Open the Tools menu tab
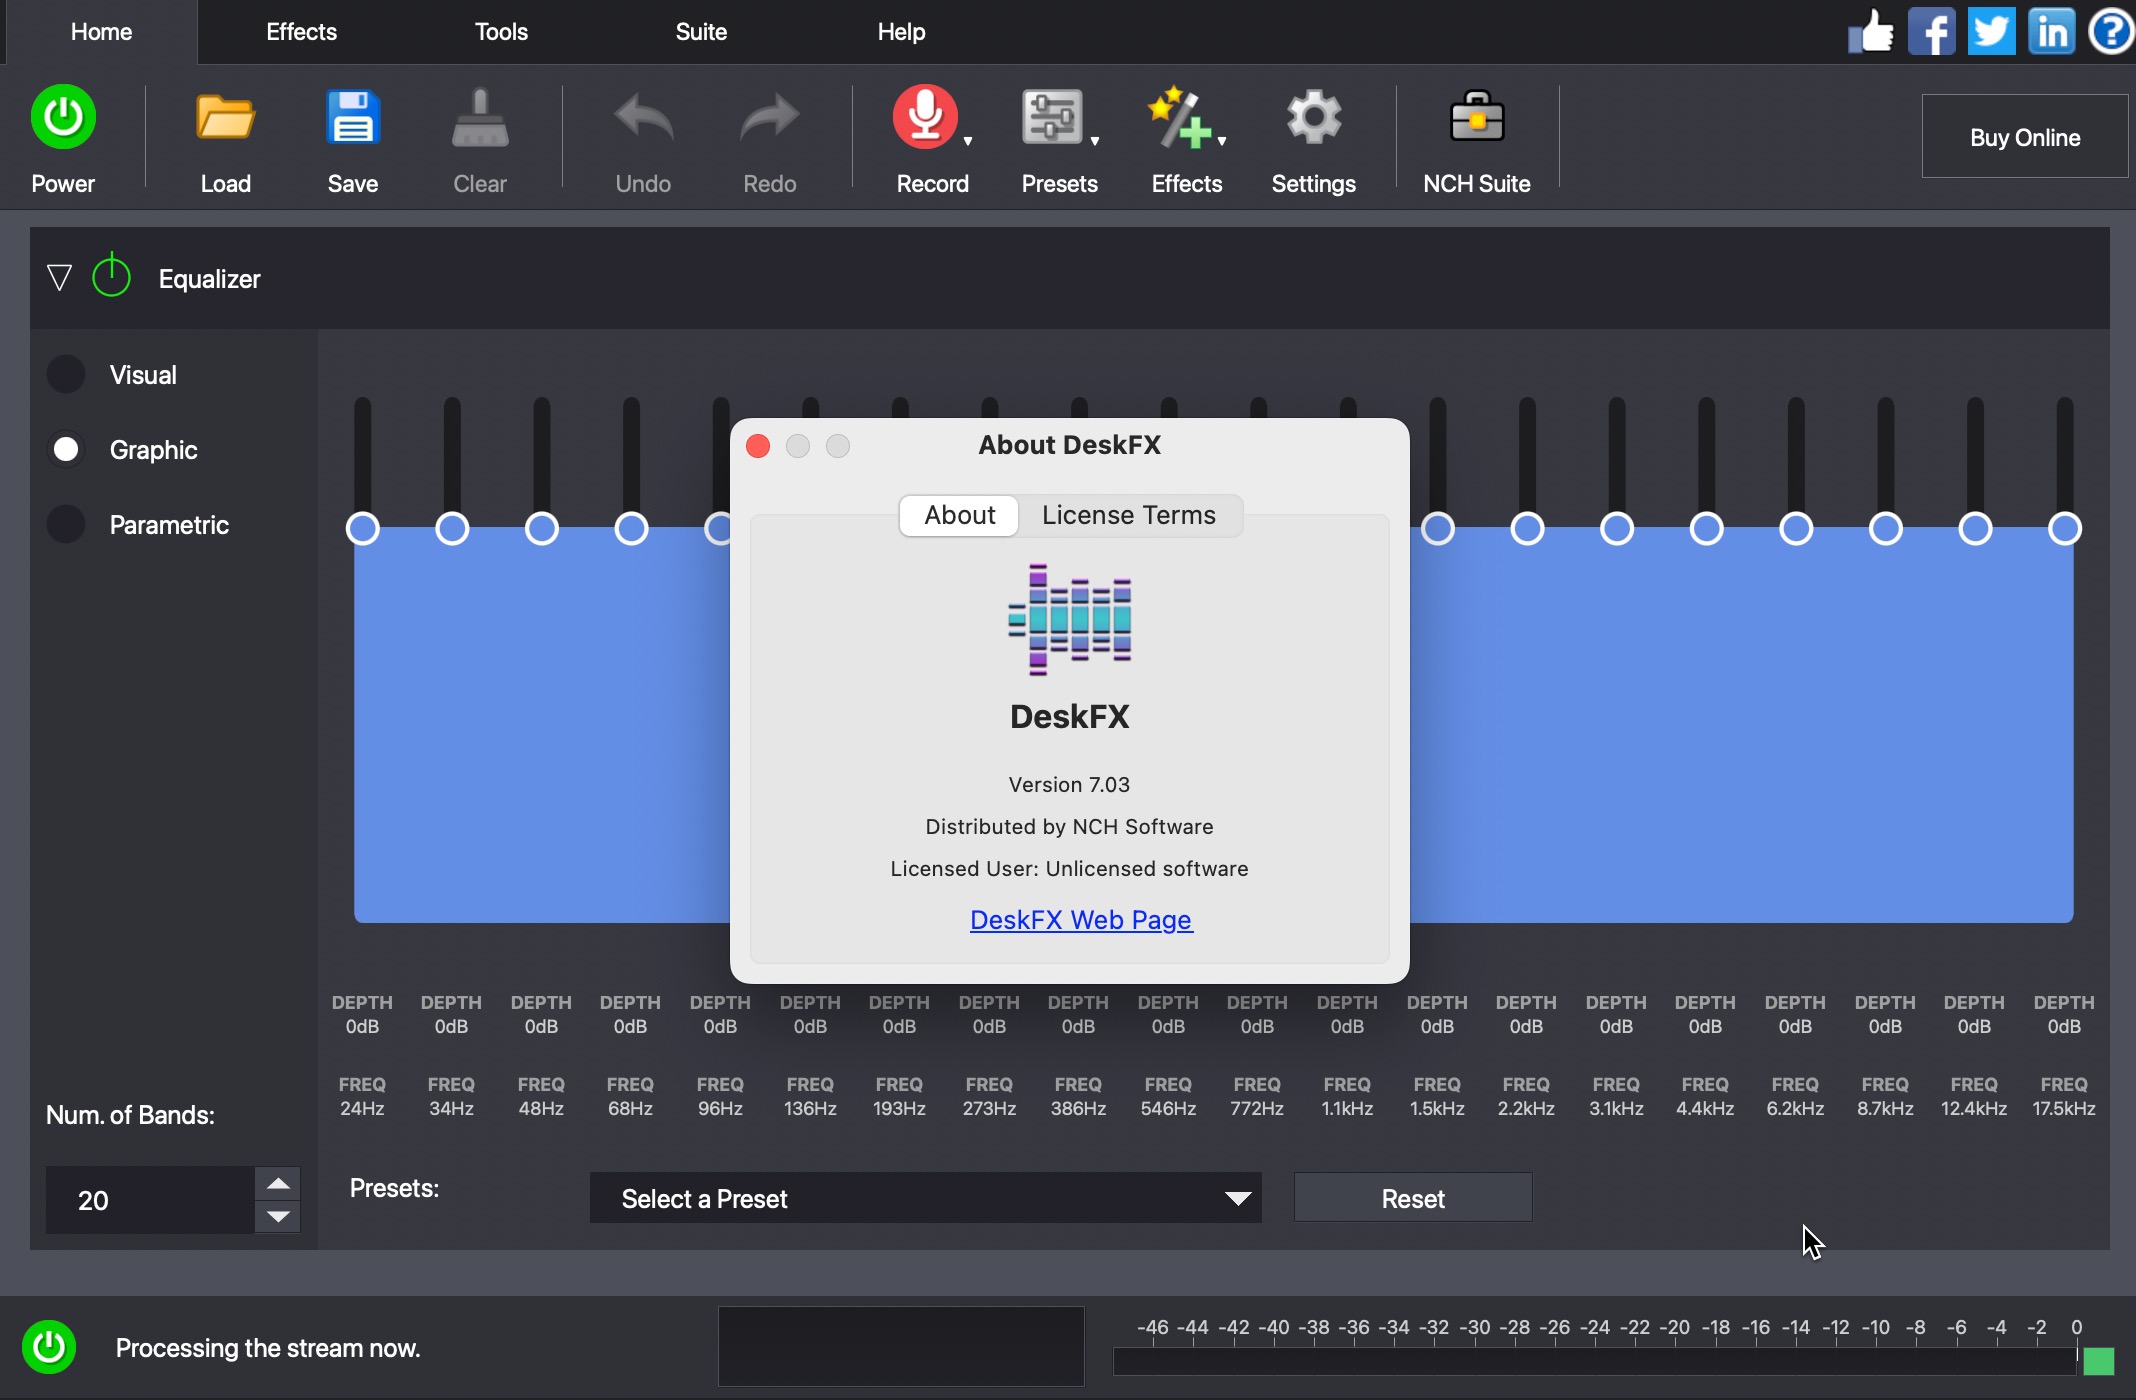The width and height of the screenshot is (2136, 1400). 501,32
